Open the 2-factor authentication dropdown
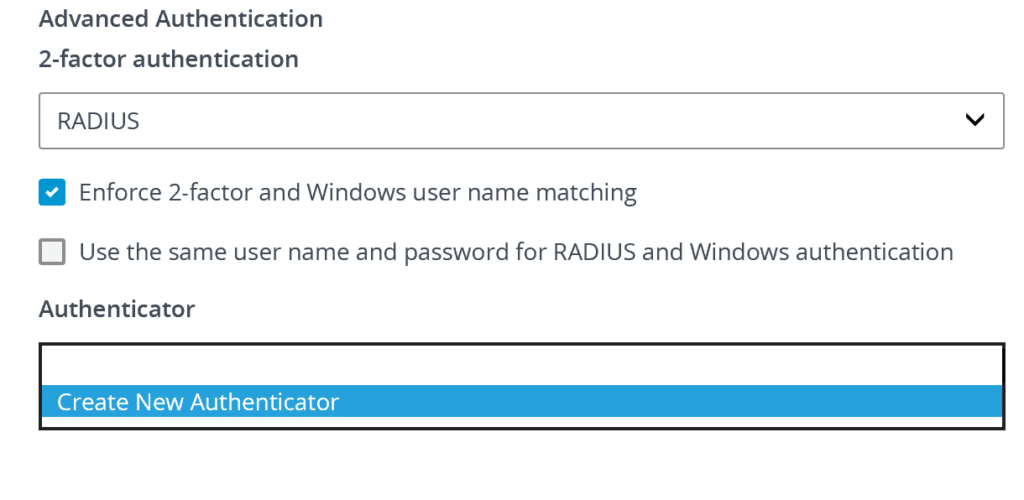Image resolution: width=1024 pixels, height=500 pixels. tap(520, 121)
